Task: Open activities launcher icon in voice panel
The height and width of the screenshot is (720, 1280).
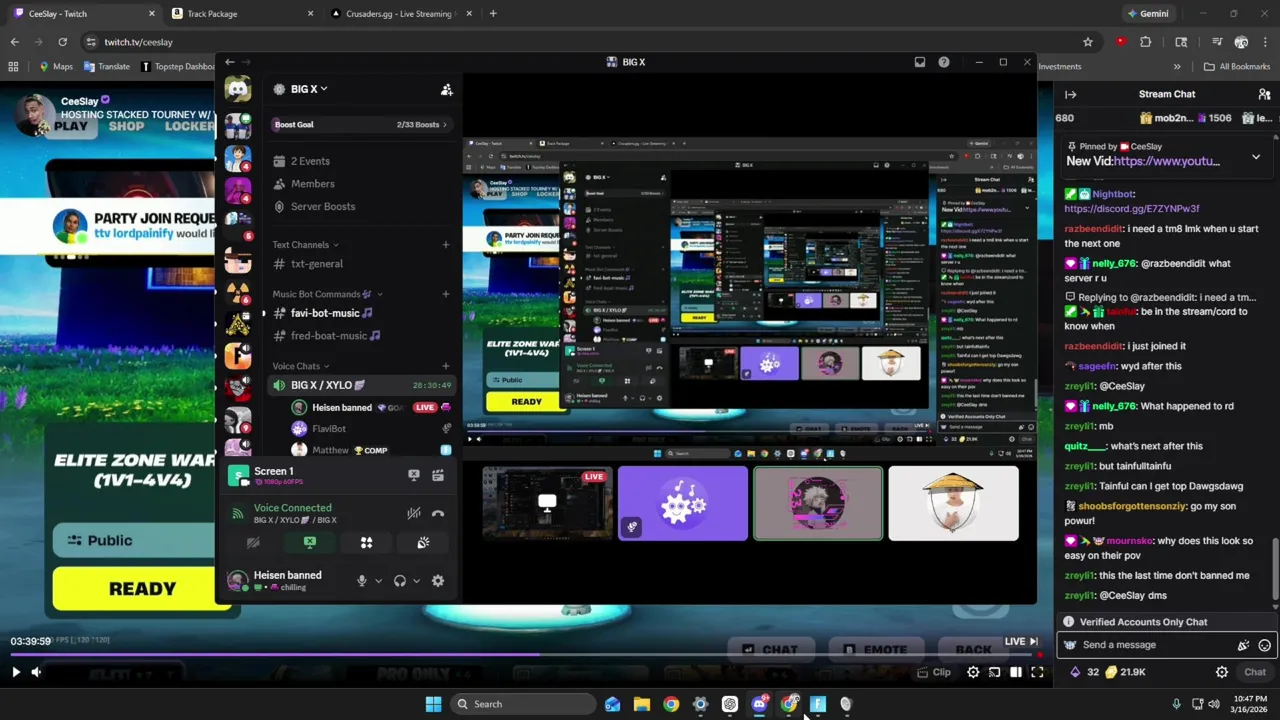Action: pos(366,542)
